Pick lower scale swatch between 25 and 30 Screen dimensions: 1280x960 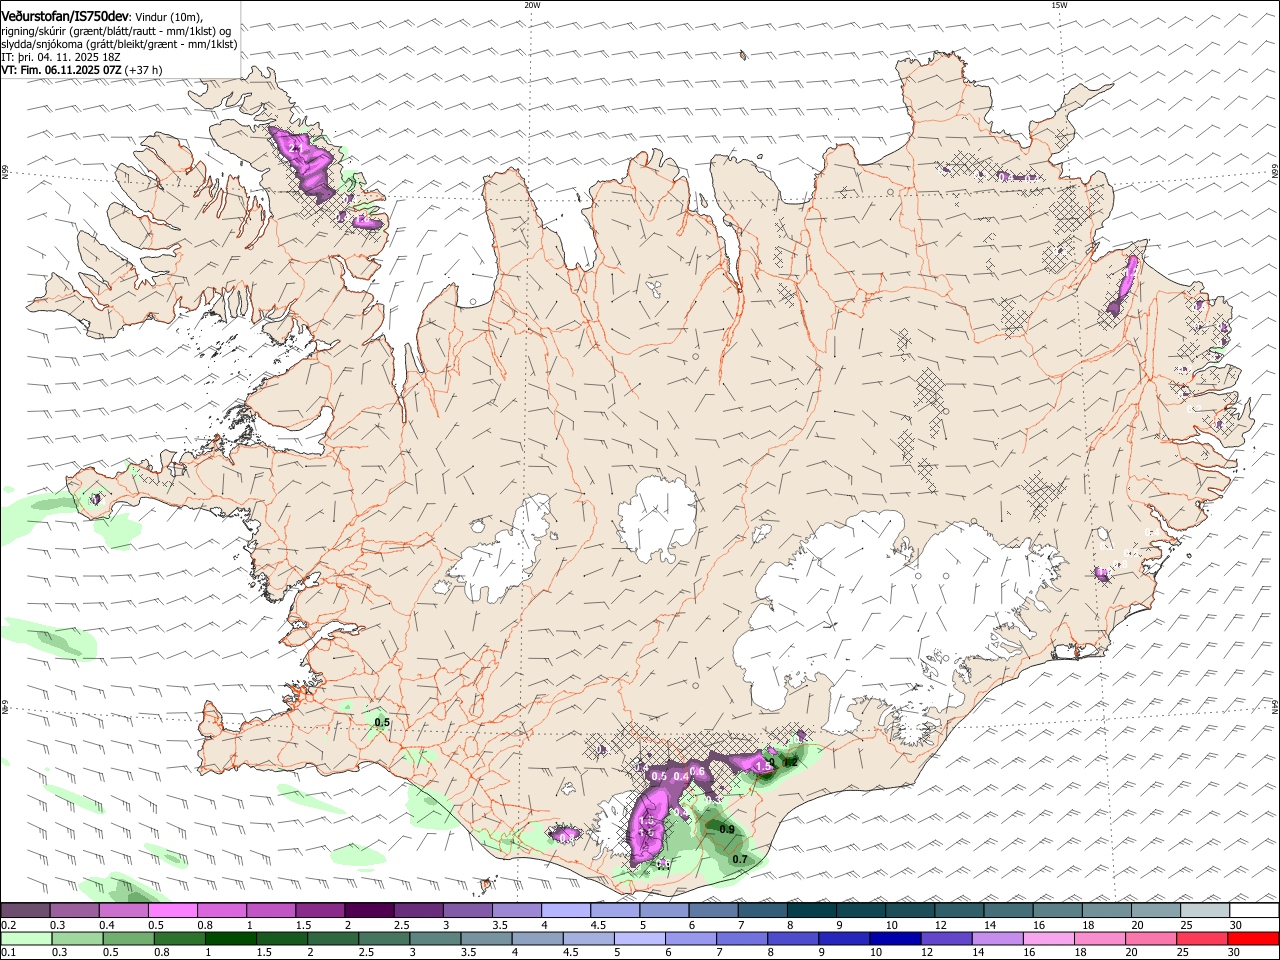pos(1201,938)
